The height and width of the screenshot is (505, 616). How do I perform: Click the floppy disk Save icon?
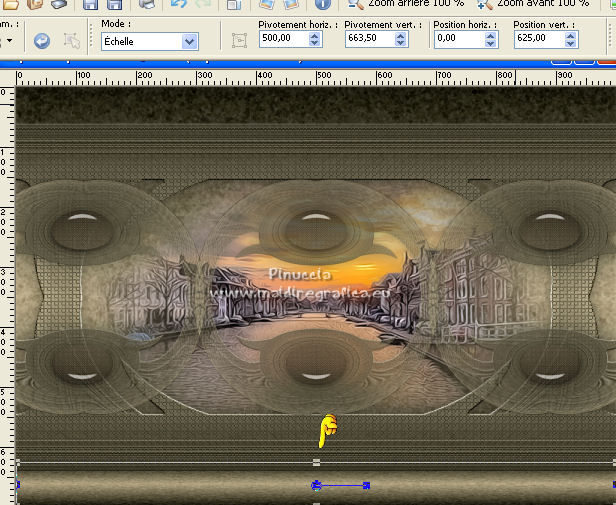point(89,4)
